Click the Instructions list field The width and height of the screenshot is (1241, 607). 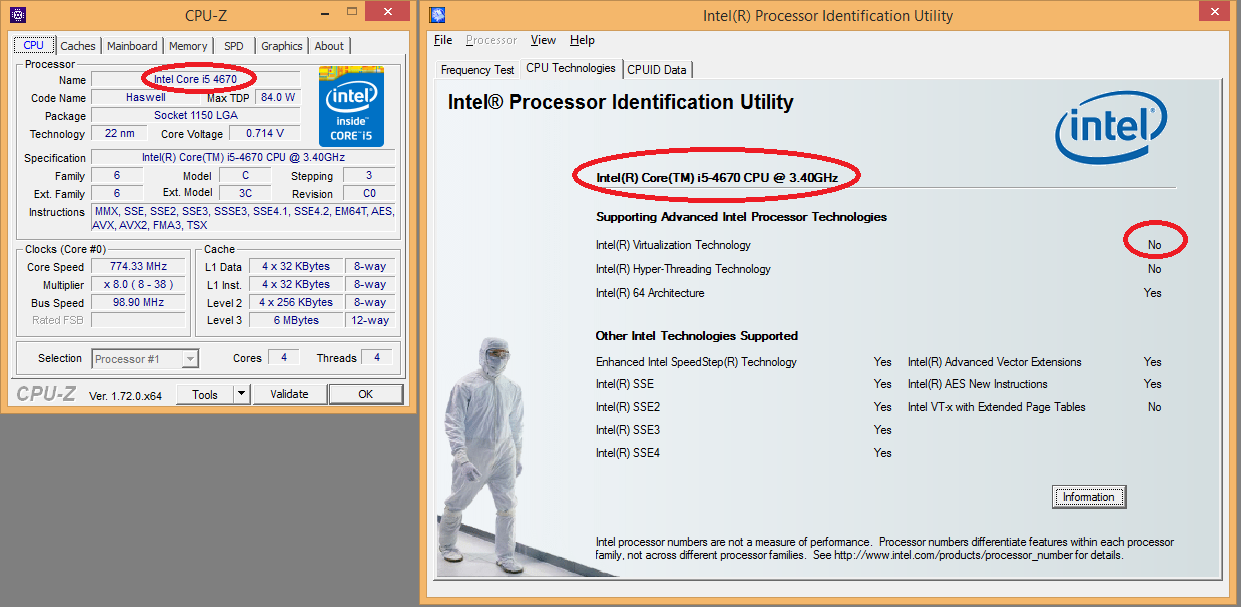(243, 218)
